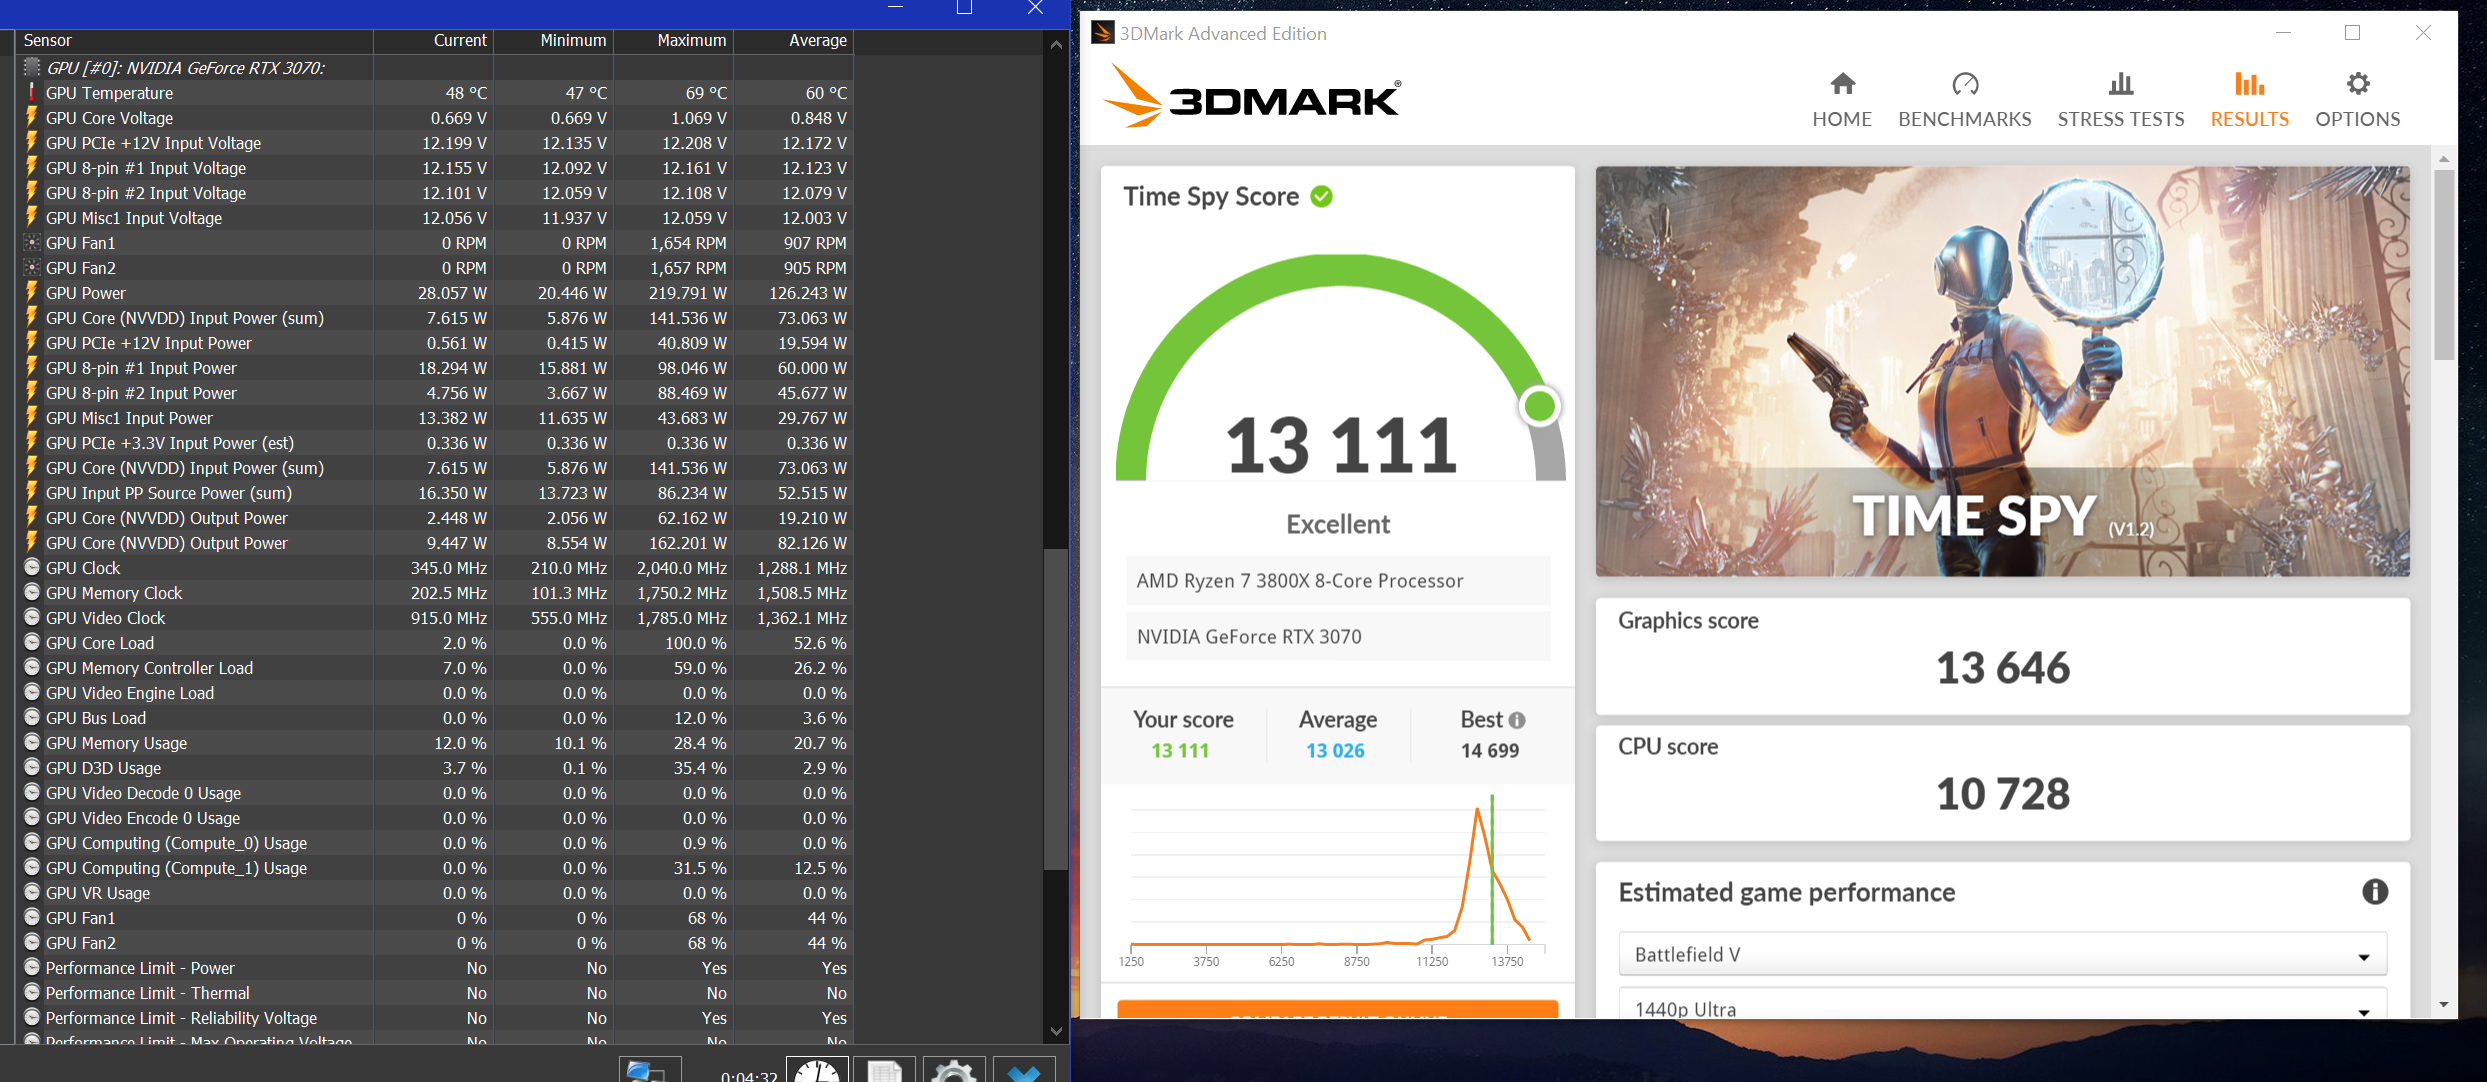Click the log file sheet icon in sensor toolbar
Screen dimensions: 2487x1082
pos(885,1069)
